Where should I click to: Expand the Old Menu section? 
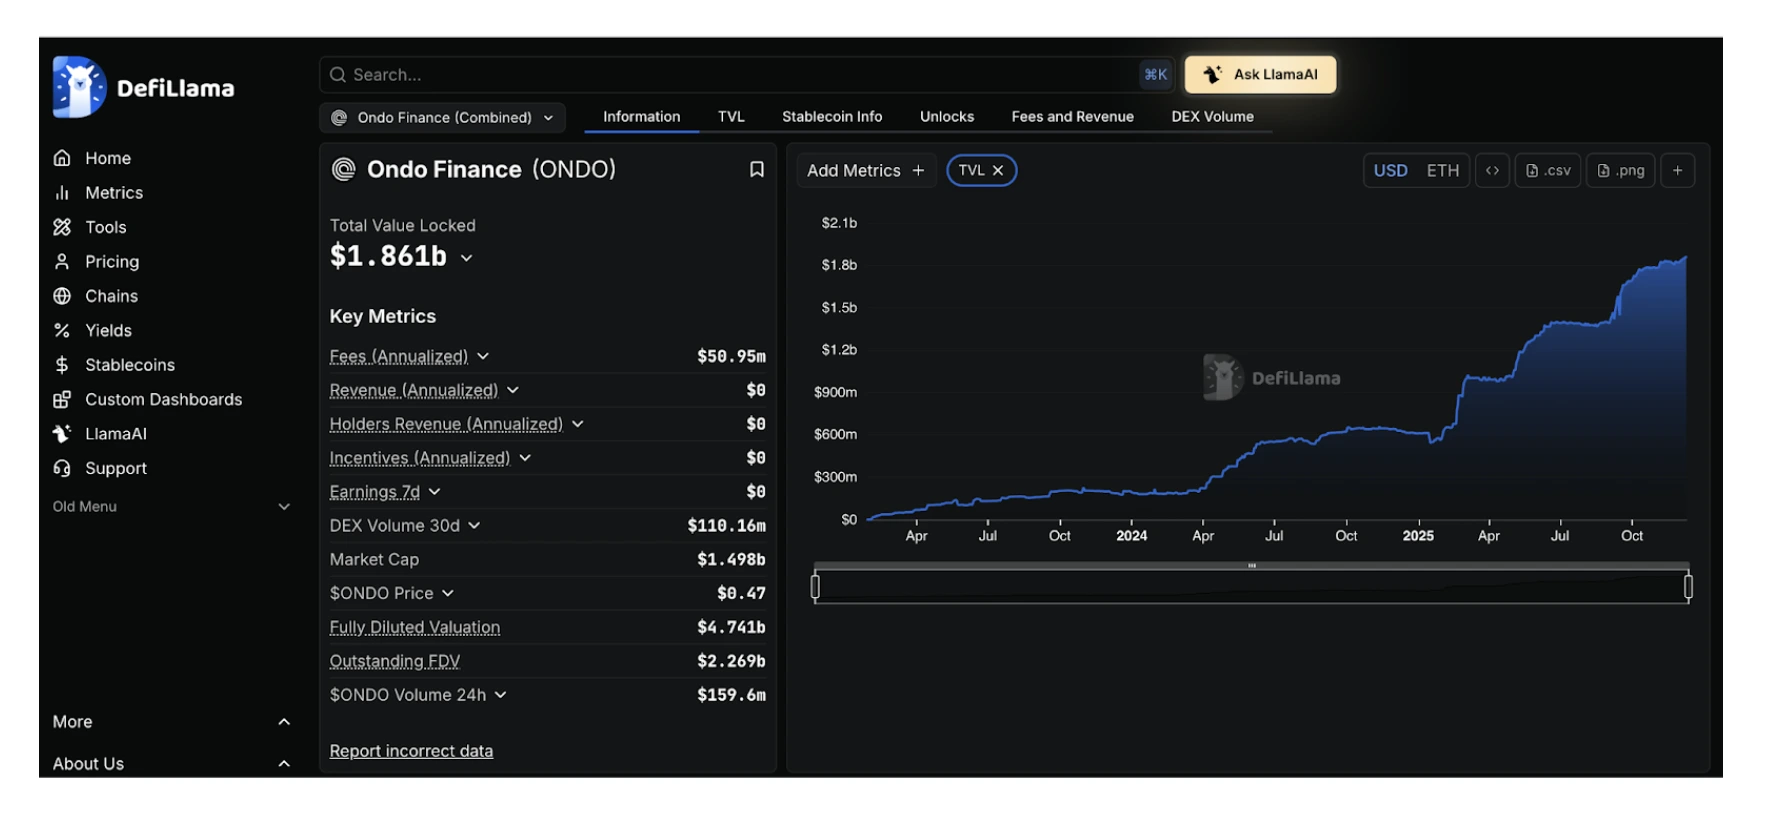[172, 507]
